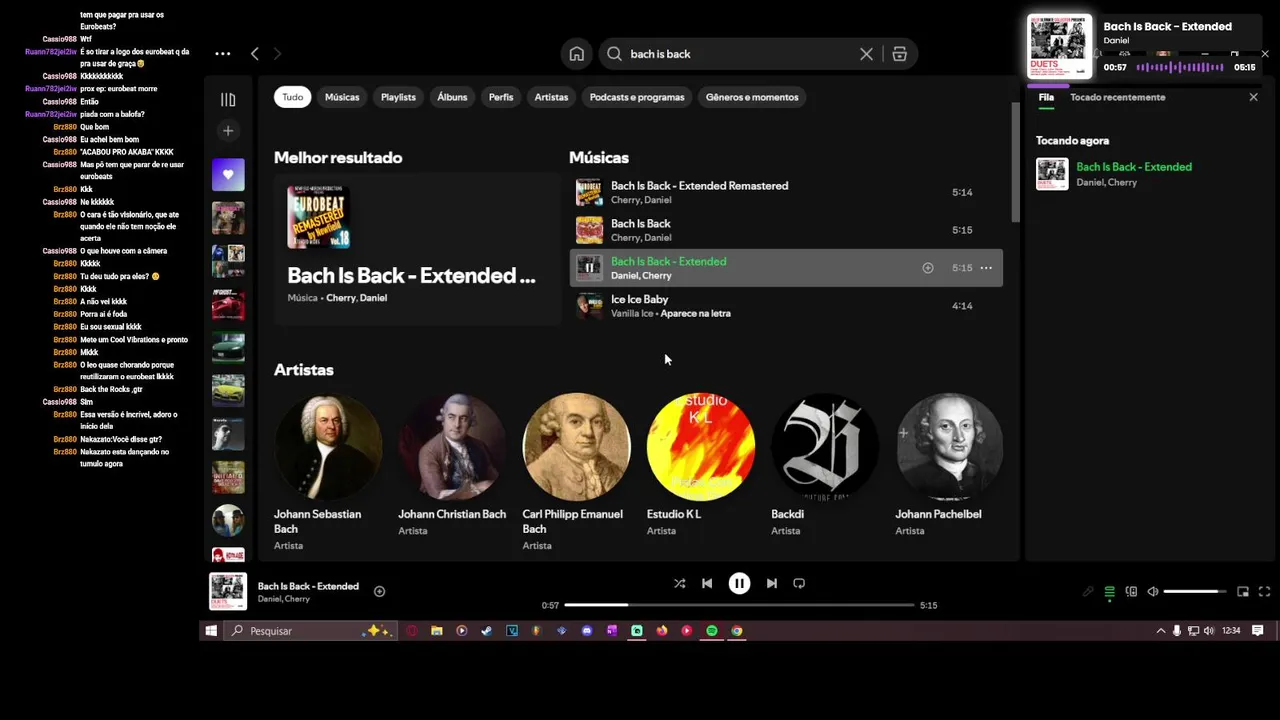Add Bach Is Back - Extended row to library
The width and height of the screenshot is (1280, 720).
coord(928,268)
